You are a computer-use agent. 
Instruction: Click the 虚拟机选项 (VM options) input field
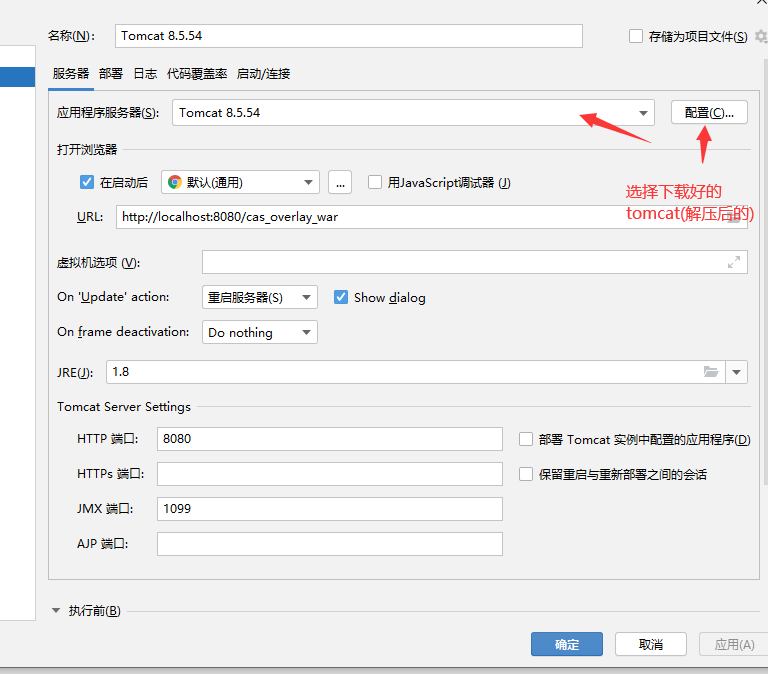(475, 262)
